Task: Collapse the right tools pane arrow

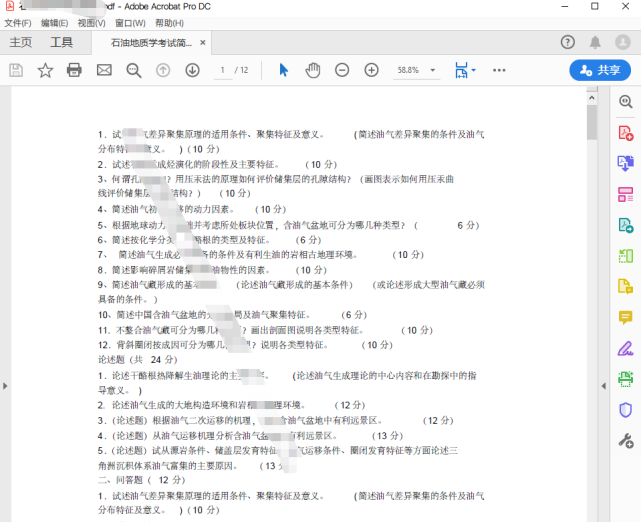Action: point(603,386)
